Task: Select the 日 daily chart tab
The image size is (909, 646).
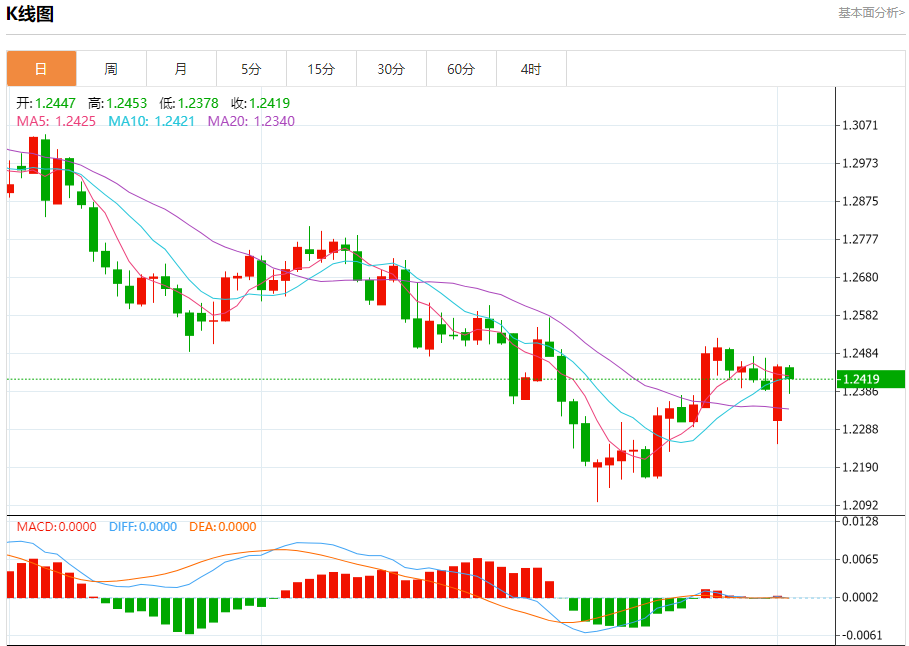Action: tap(41, 69)
